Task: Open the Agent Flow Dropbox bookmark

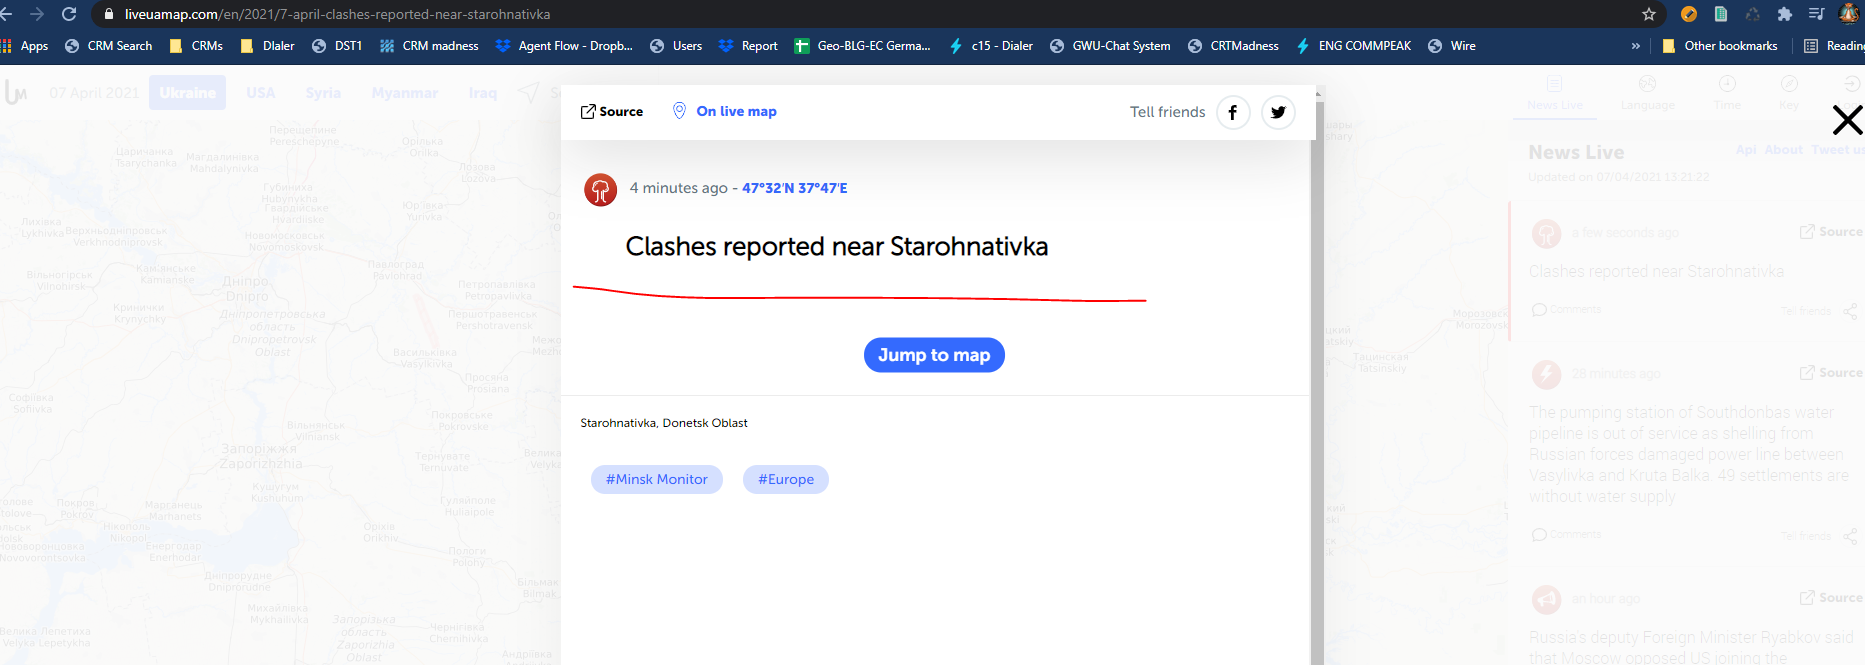Action: [564, 46]
